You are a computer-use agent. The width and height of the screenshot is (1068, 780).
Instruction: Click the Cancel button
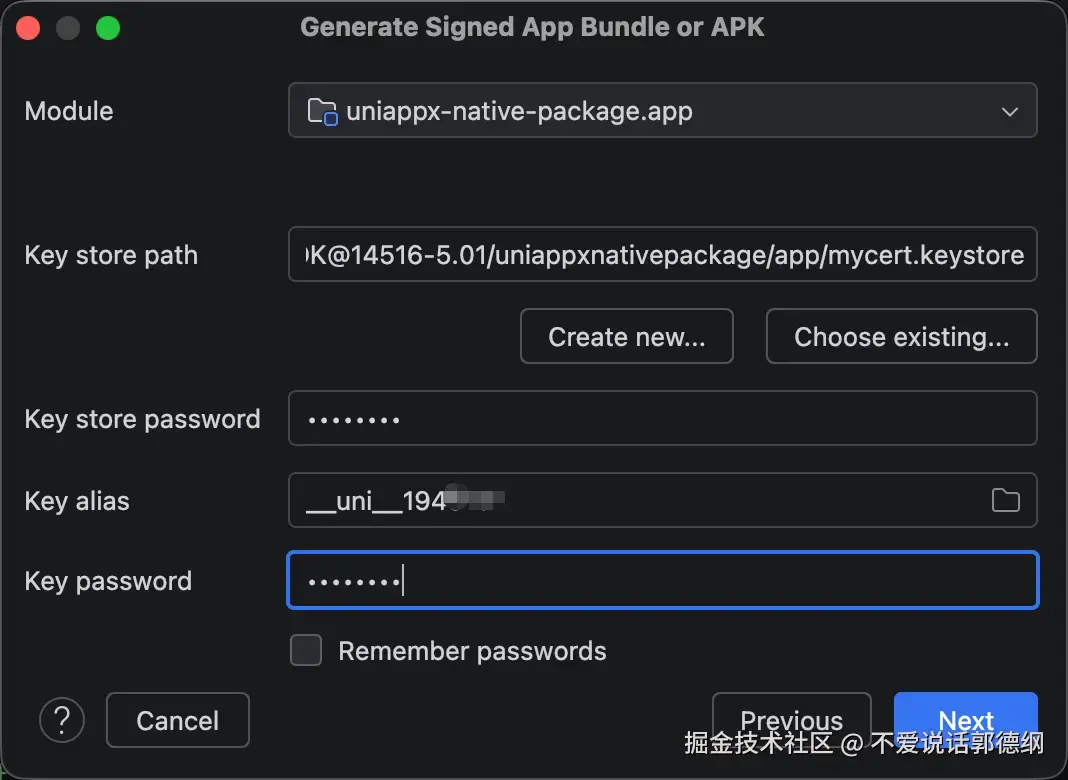coord(177,720)
